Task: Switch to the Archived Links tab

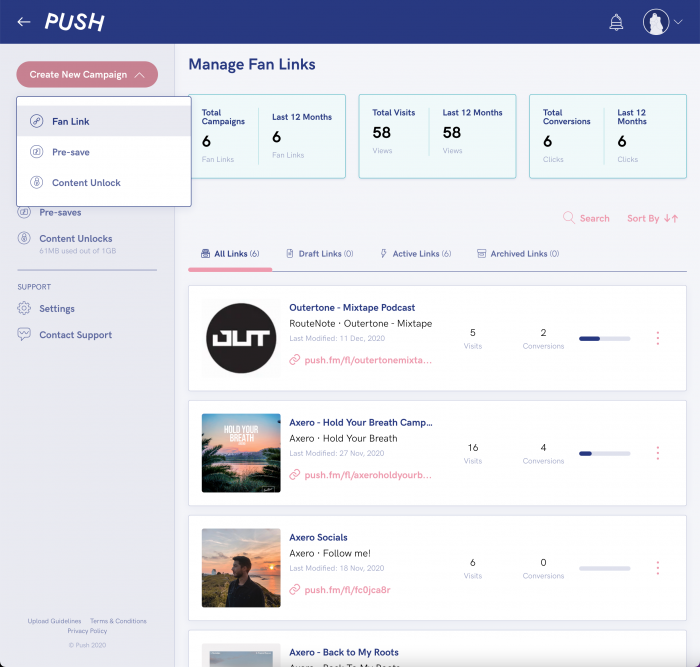Action: coord(518,254)
